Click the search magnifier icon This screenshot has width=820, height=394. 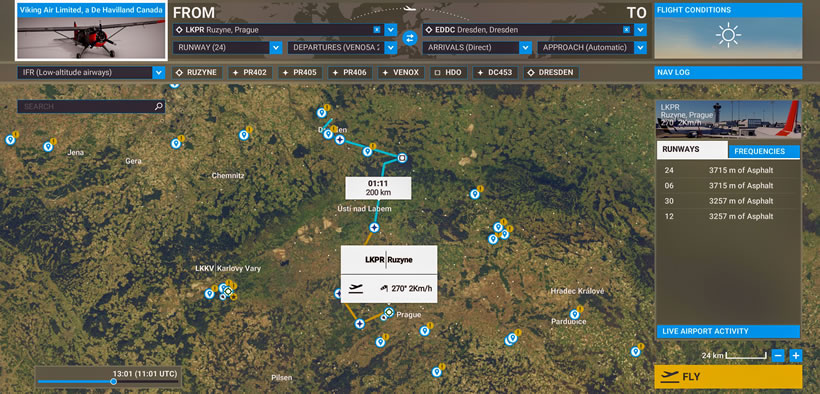point(159,106)
